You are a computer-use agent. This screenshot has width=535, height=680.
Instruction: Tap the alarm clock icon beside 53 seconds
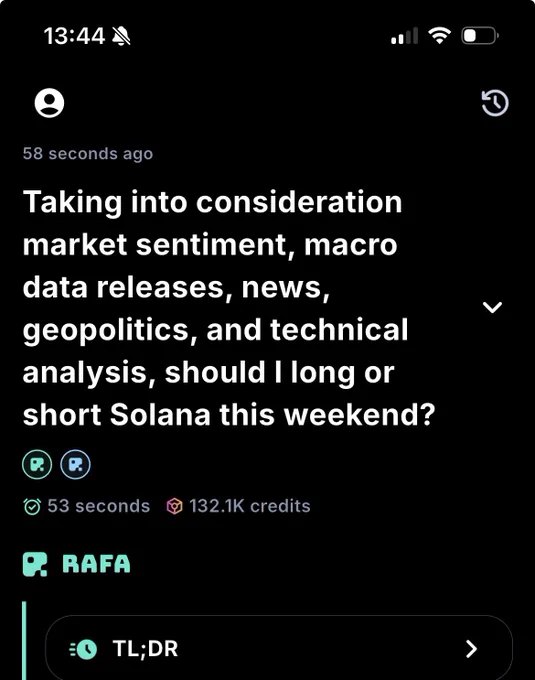(32, 506)
